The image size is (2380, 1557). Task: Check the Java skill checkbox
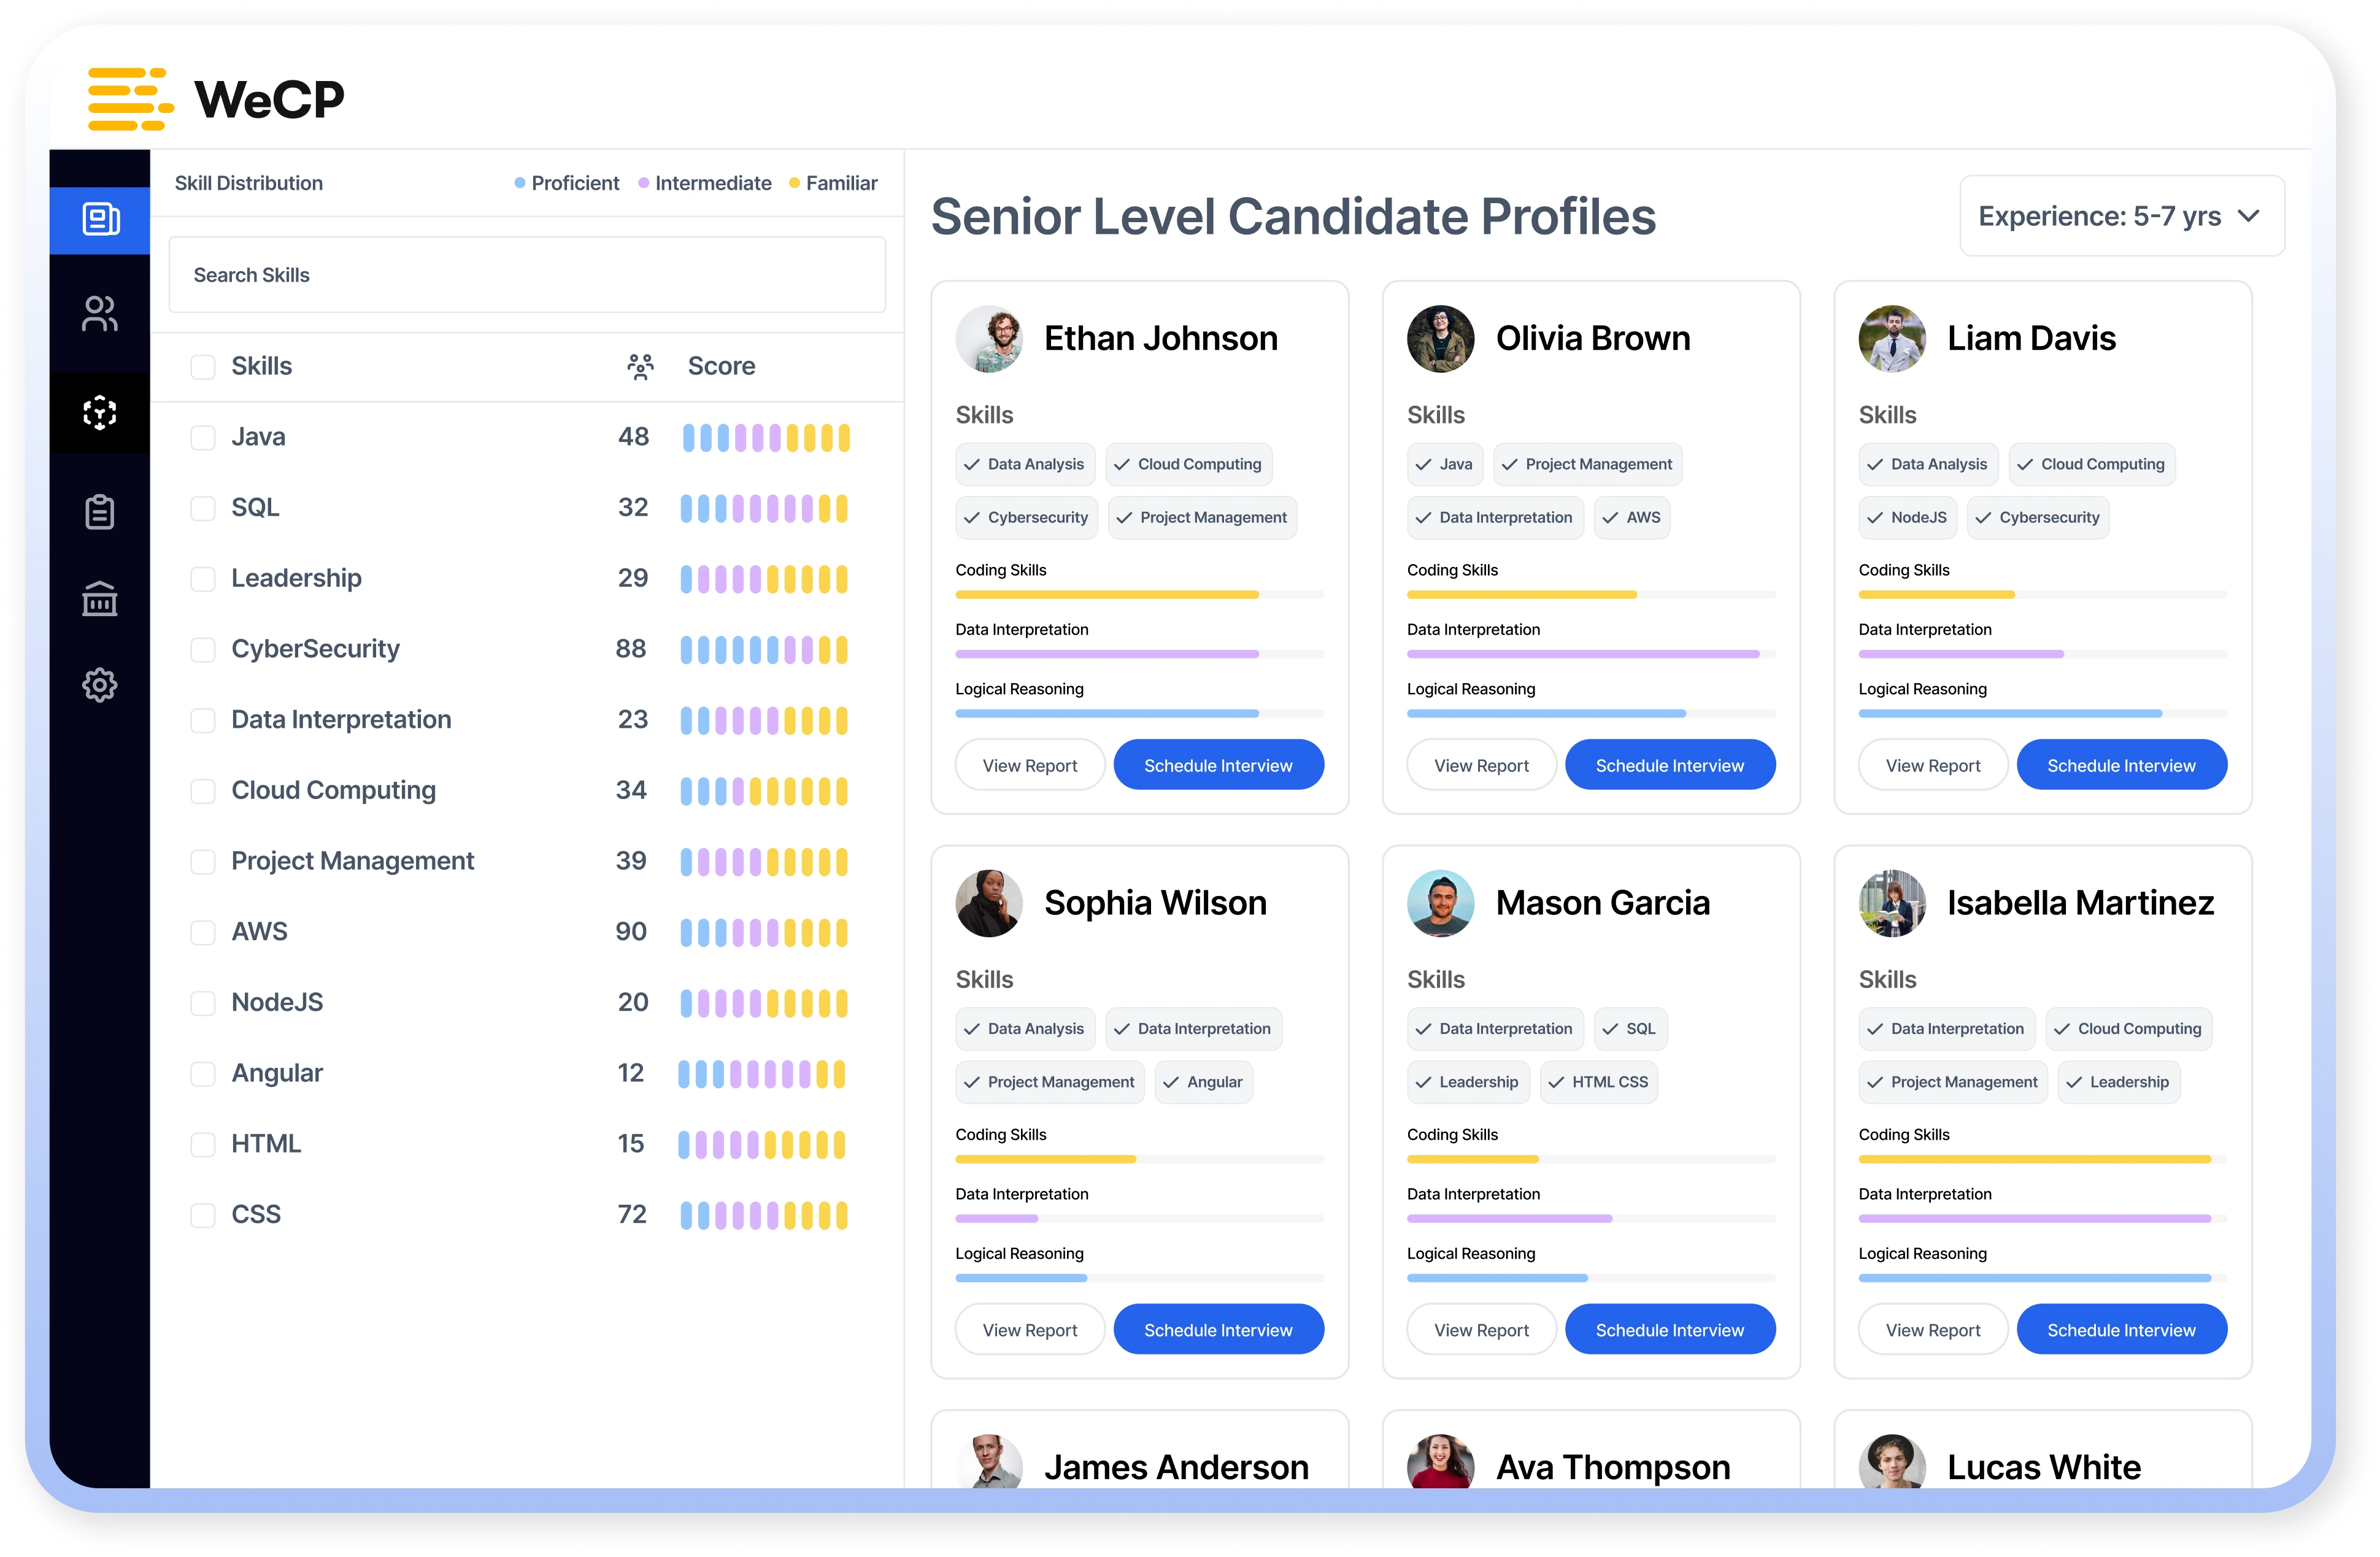(x=203, y=438)
